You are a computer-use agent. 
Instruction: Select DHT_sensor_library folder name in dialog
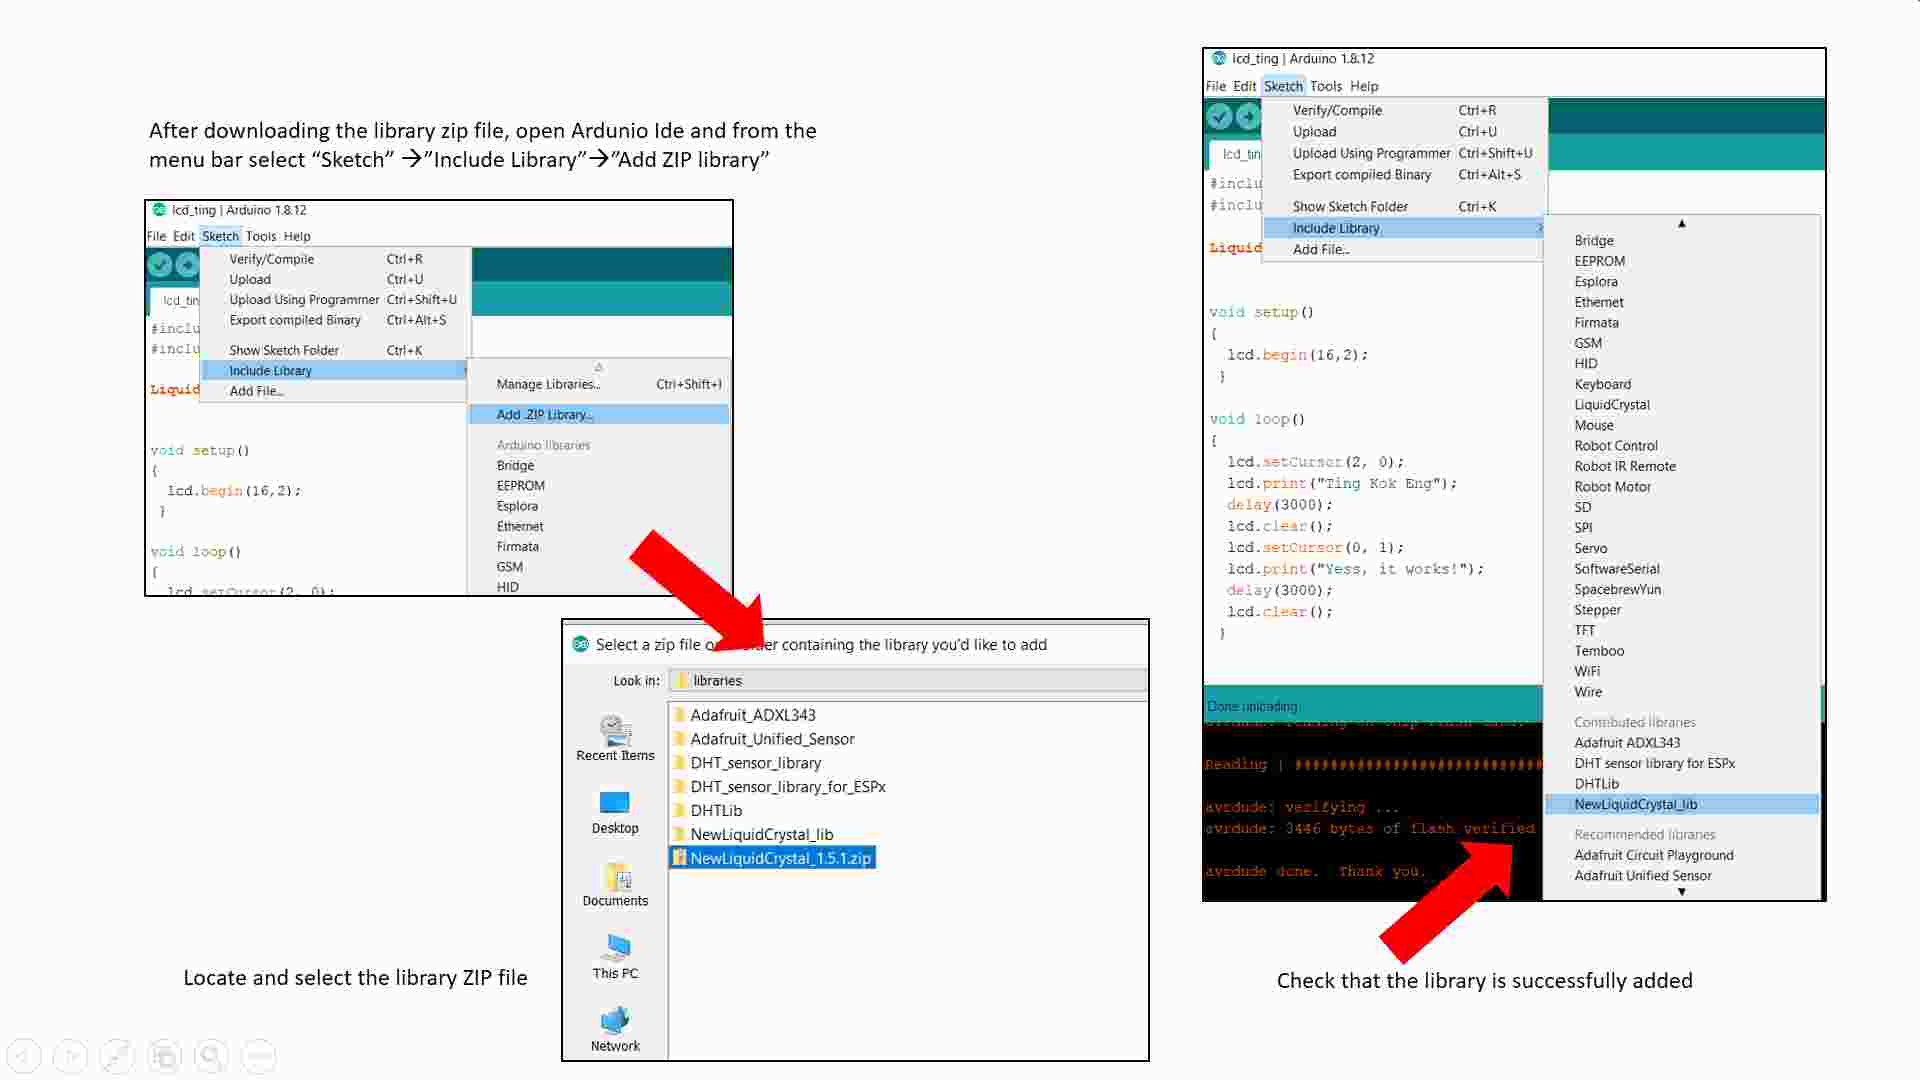coord(755,762)
